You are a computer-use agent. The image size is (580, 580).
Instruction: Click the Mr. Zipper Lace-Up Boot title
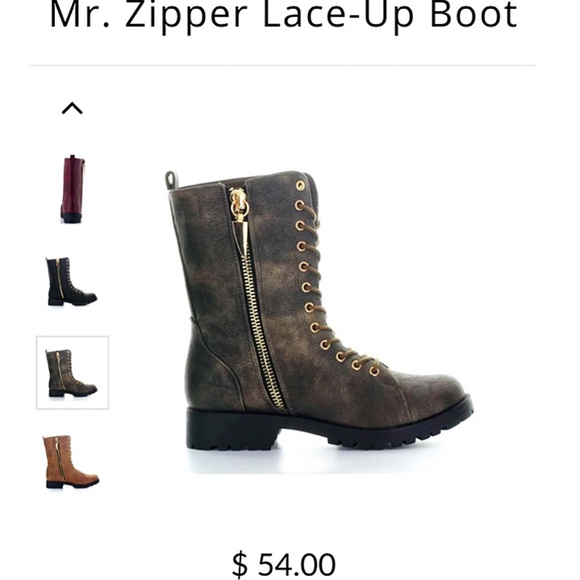coord(284,16)
